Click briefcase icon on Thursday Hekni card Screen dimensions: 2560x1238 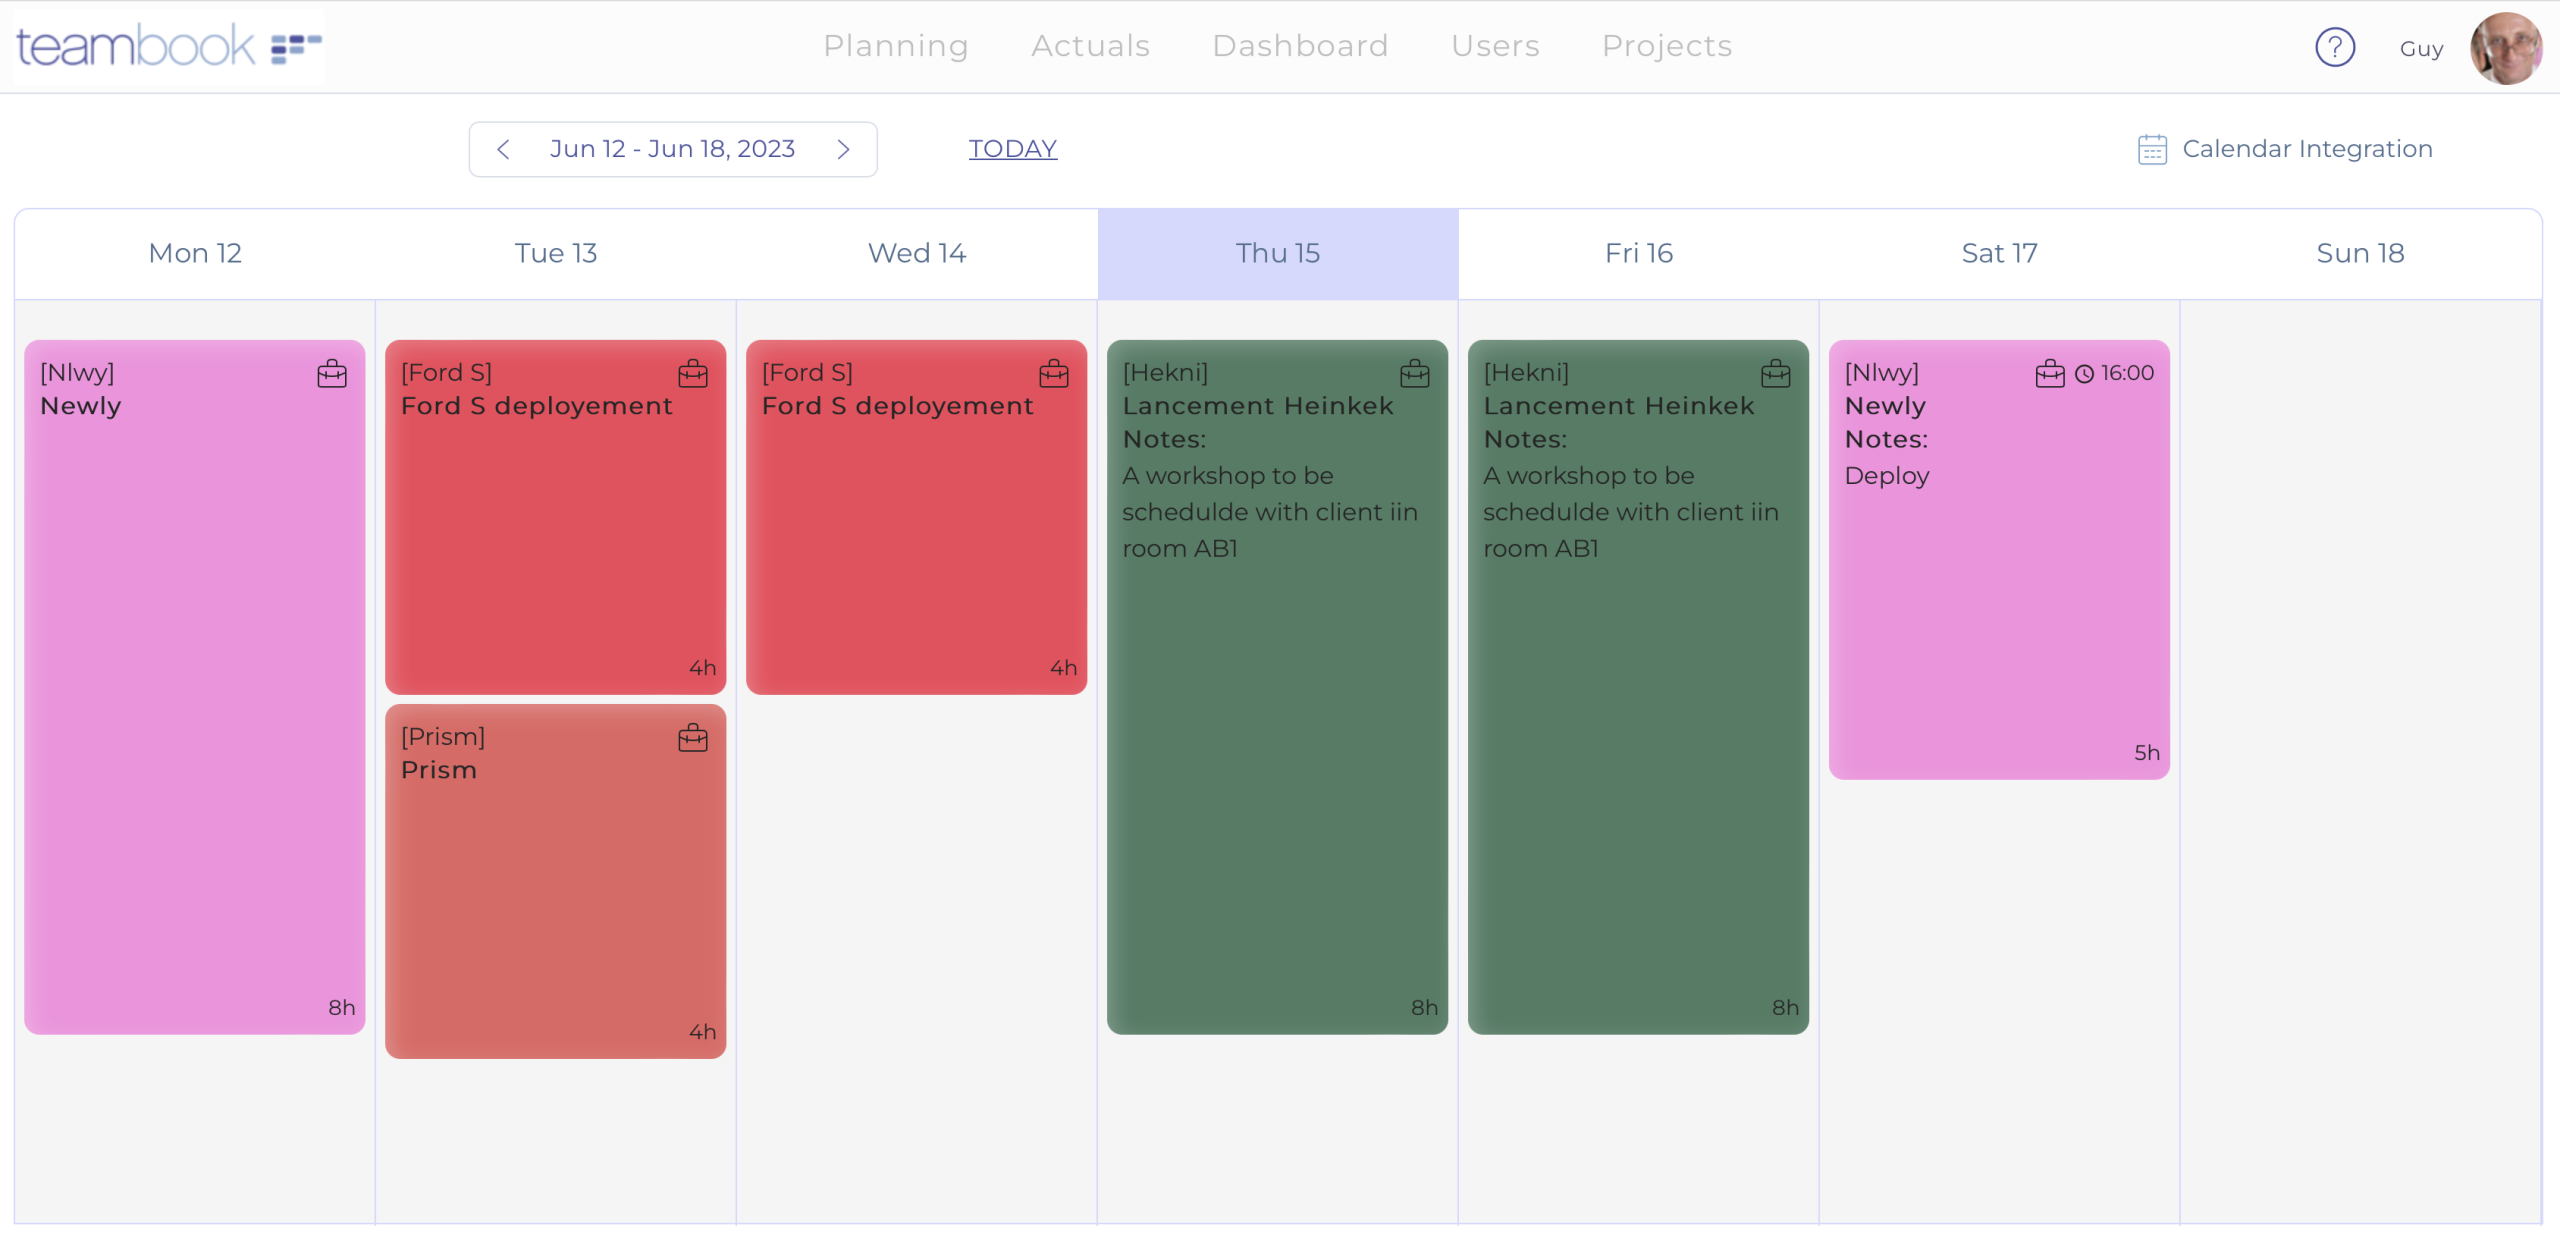1415,374
